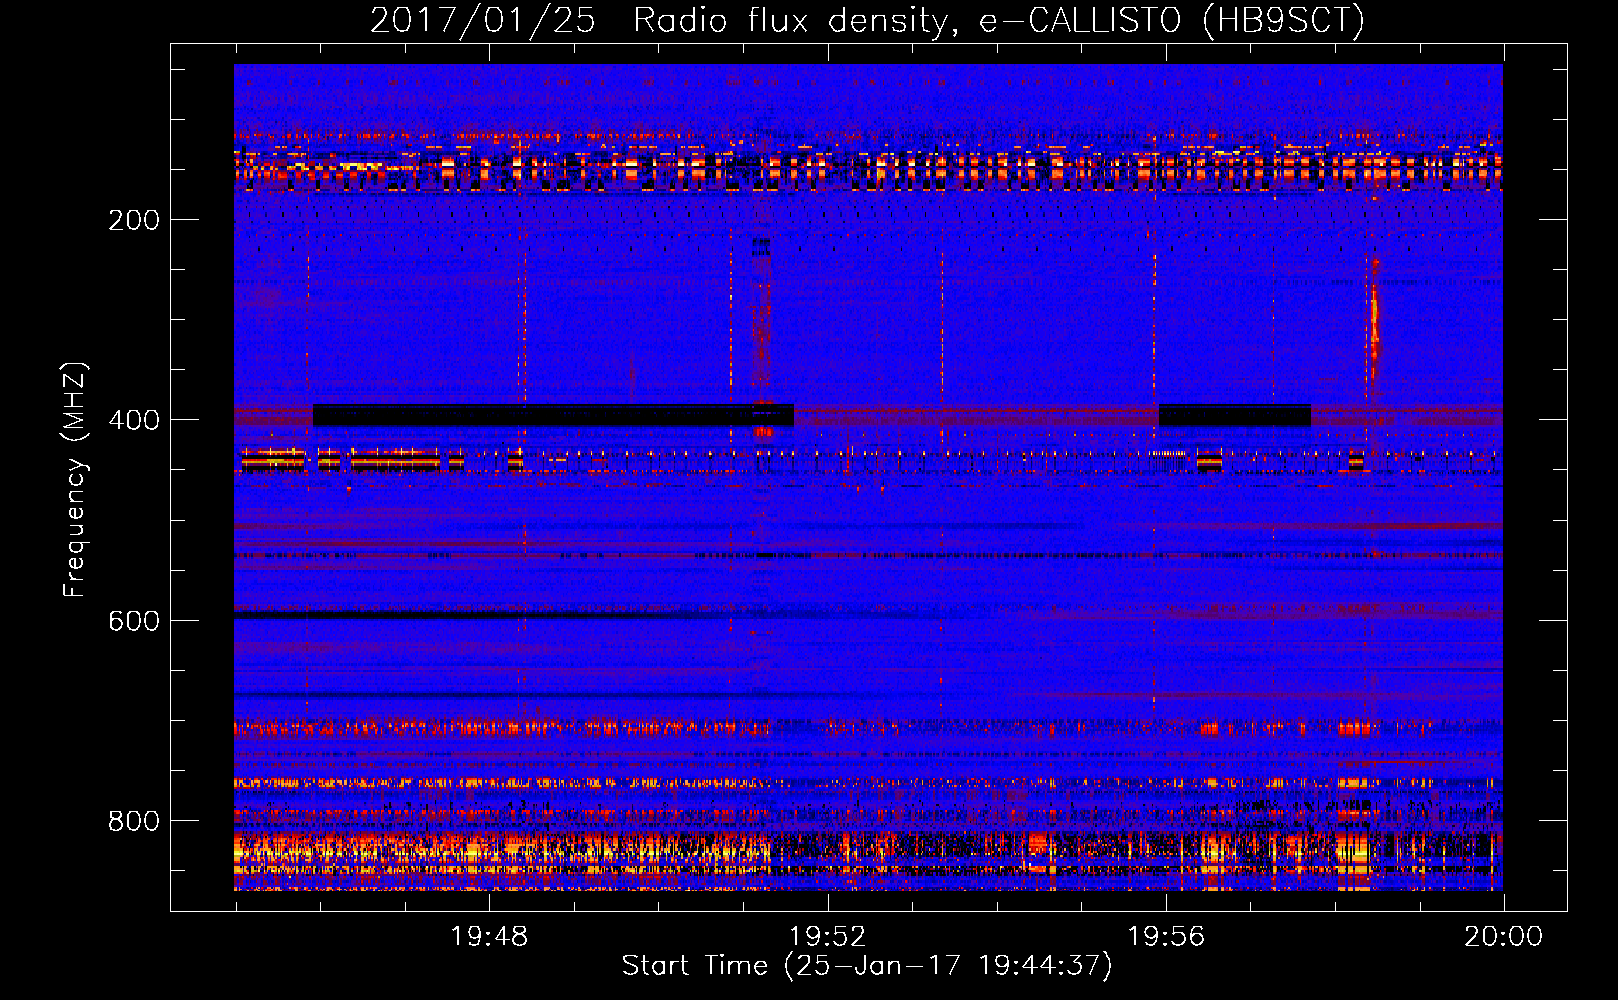Click the 20:00 time tick label
The width and height of the screenshot is (1618, 1000).
[1503, 937]
